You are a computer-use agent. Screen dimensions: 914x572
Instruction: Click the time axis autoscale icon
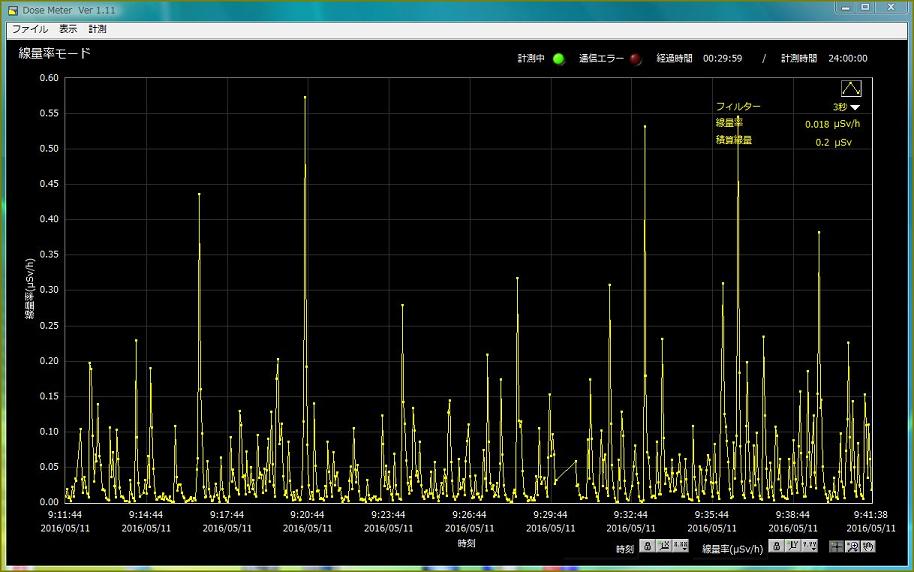tap(664, 547)
